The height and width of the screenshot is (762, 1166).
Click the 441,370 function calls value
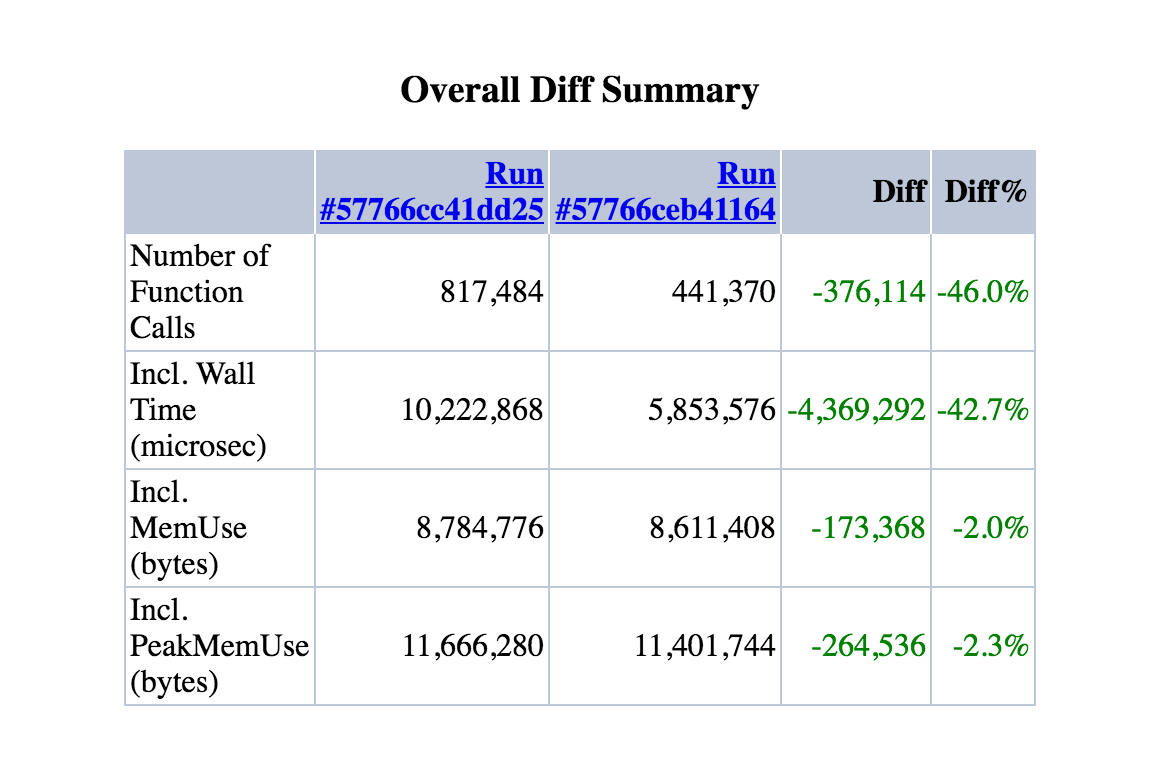[724, 292]
